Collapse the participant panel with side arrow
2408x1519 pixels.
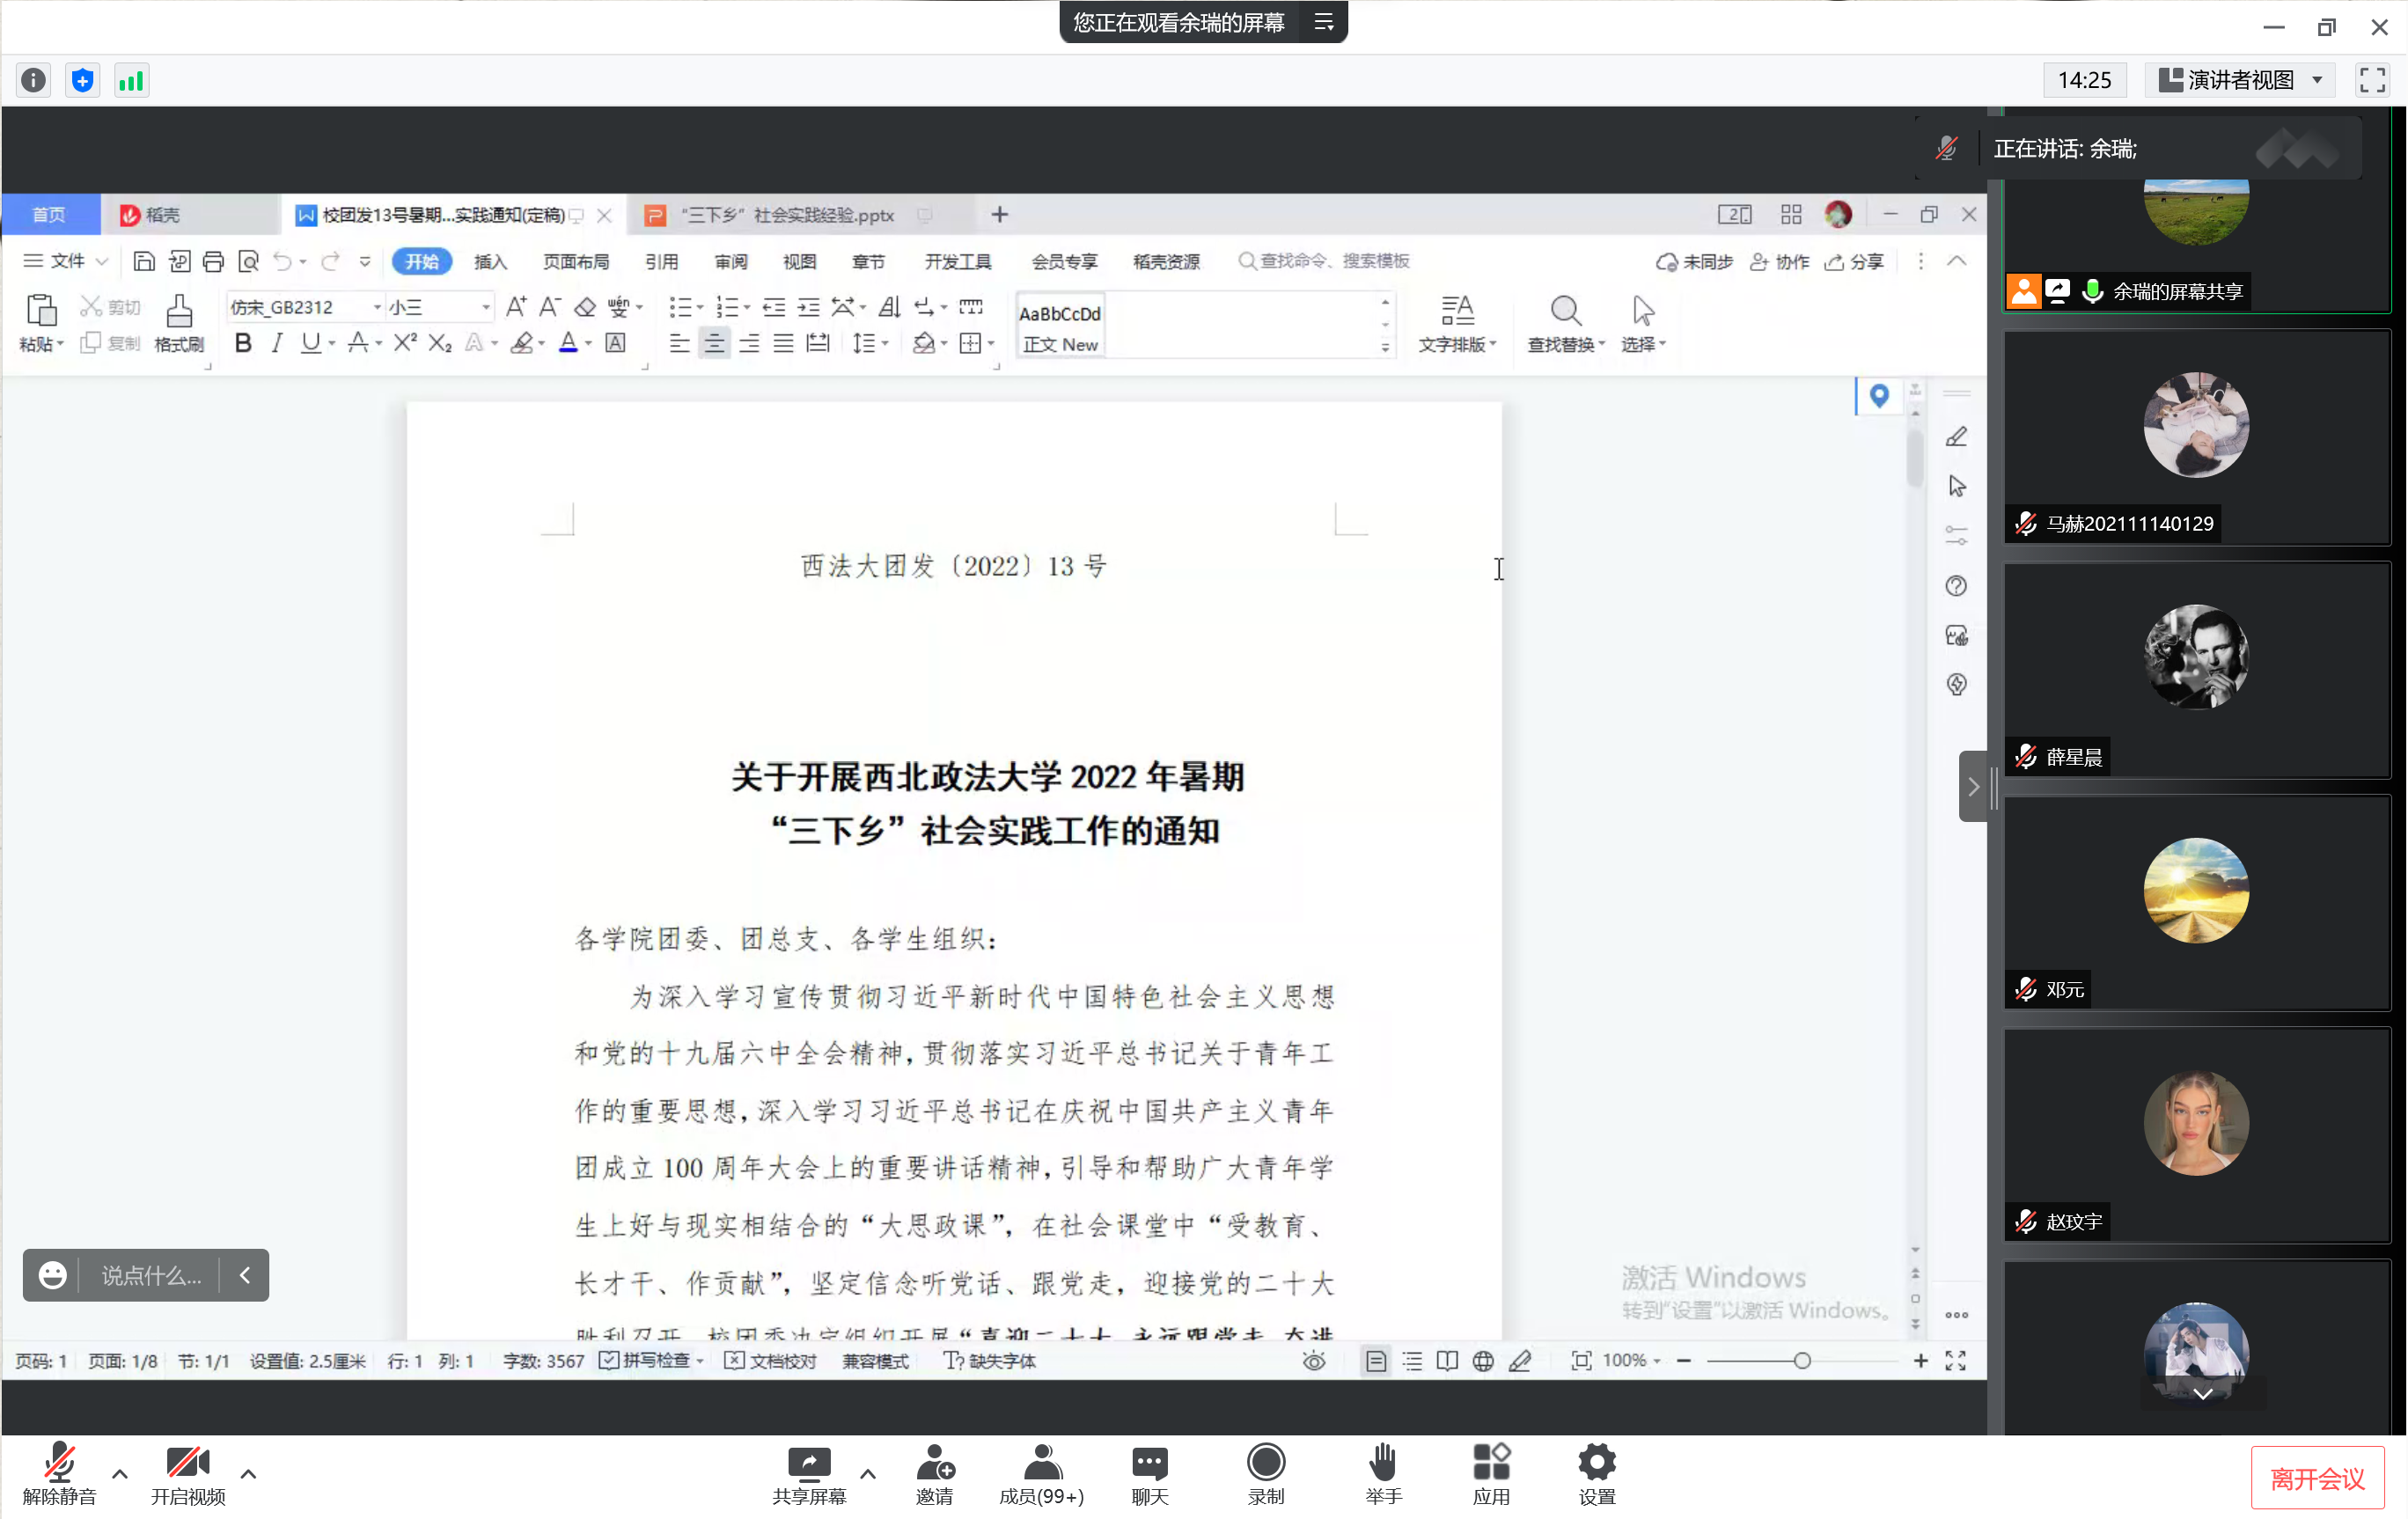pyautogui.click(x=1973, y=787)
